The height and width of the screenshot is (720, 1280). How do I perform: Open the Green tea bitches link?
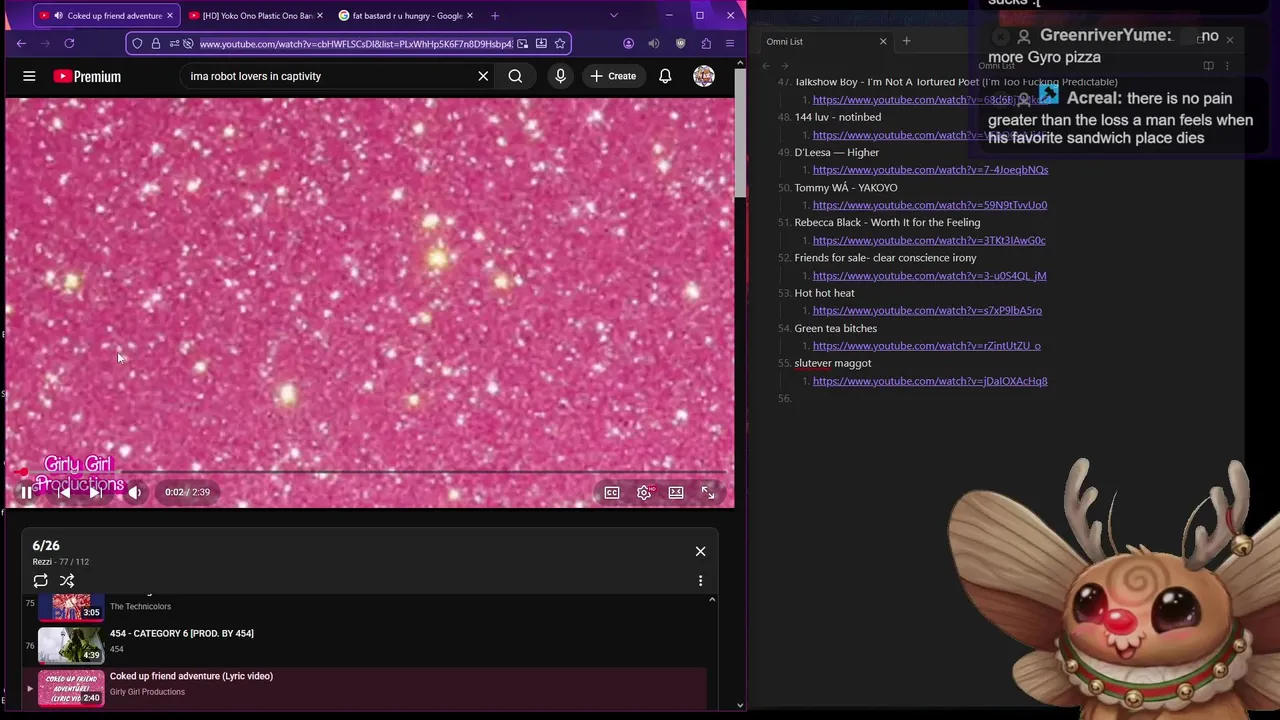[926, 346]
